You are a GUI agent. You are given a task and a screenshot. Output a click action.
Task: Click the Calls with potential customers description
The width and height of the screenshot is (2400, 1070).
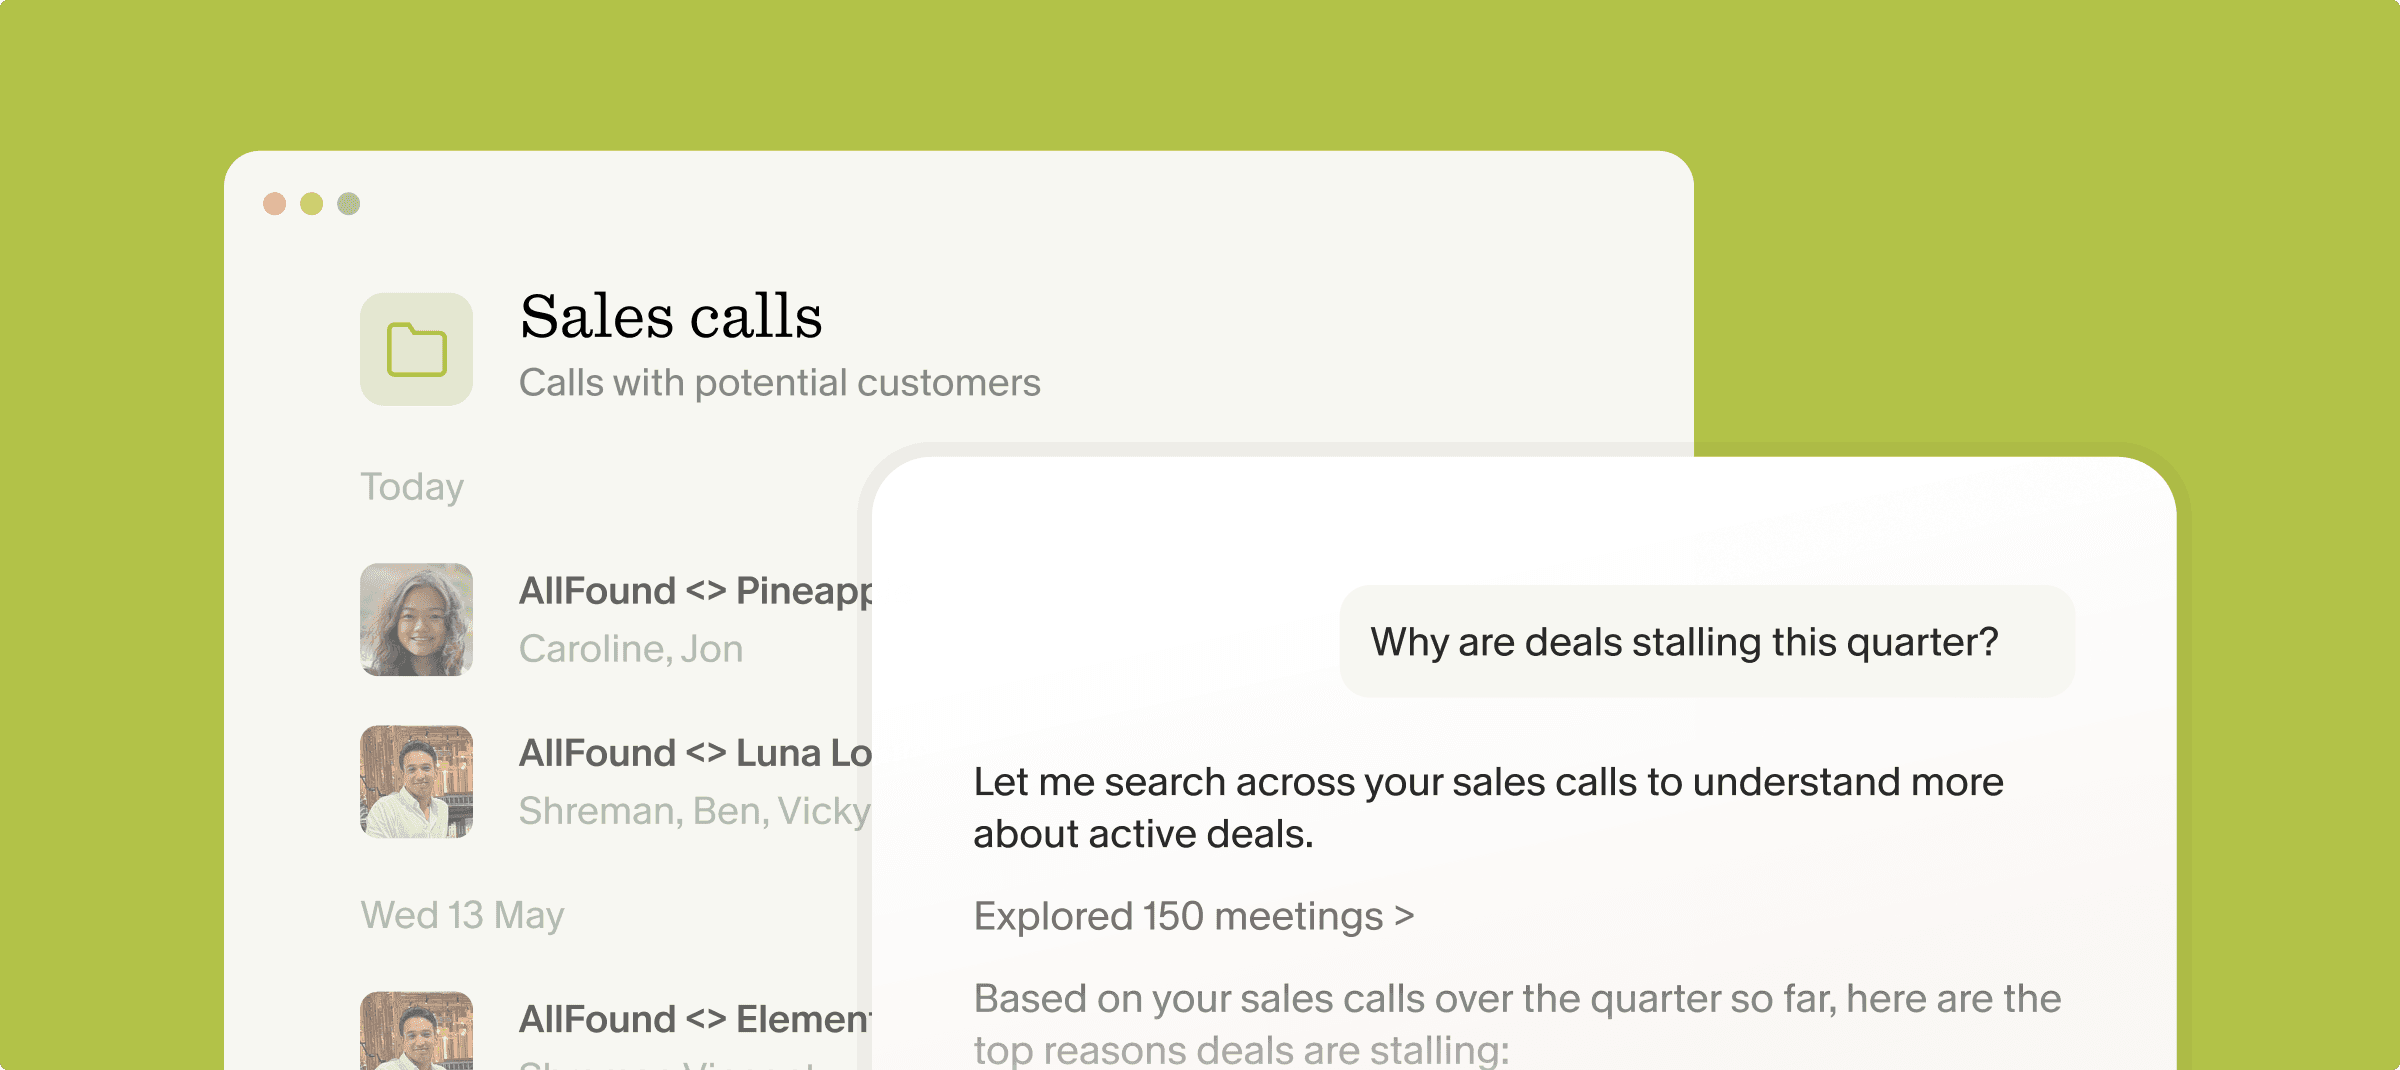[x=780, y=383]
